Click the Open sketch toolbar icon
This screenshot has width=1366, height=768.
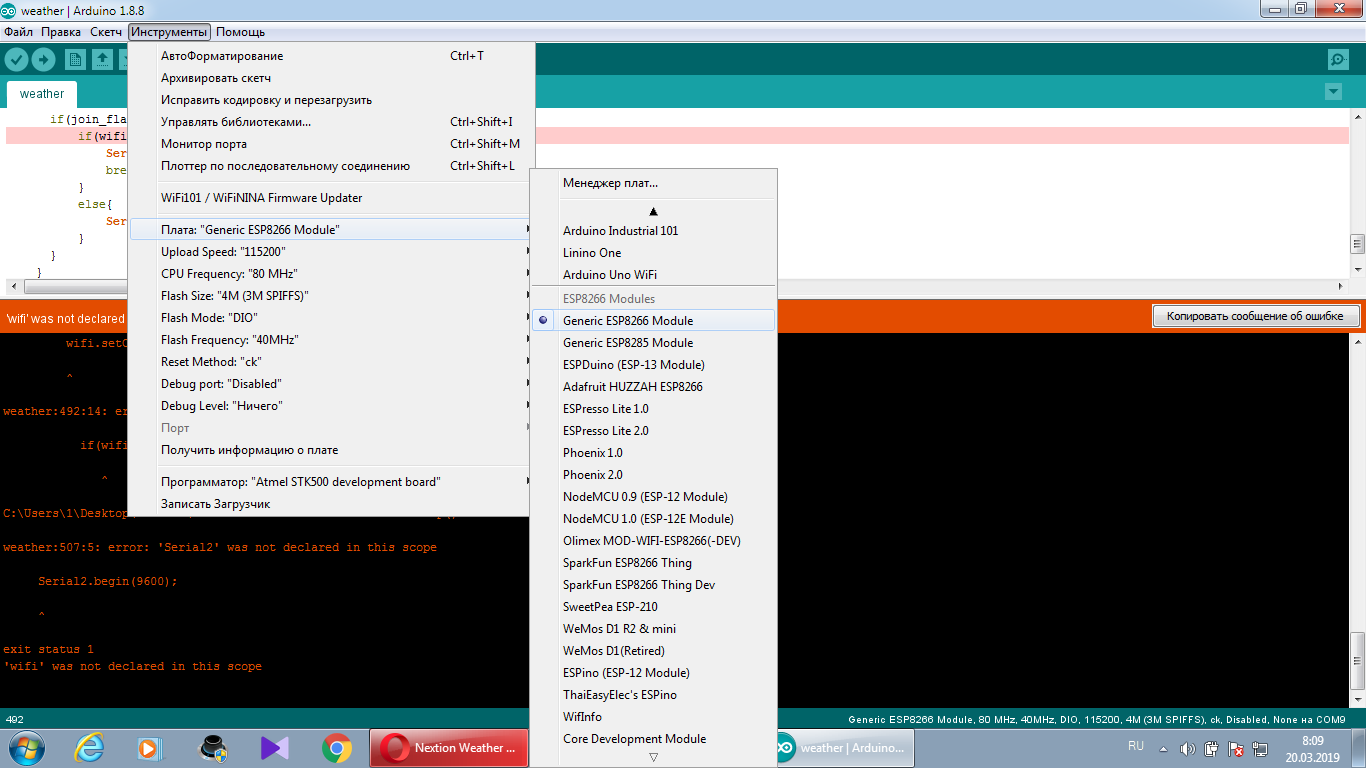(103, 60)
